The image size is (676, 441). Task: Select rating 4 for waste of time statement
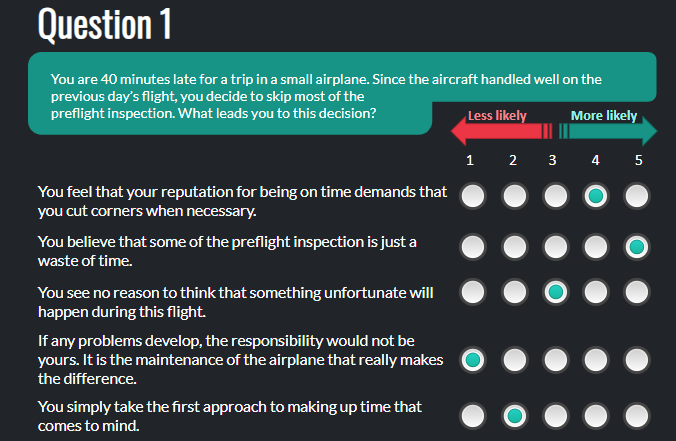click(x=596, y=247)
